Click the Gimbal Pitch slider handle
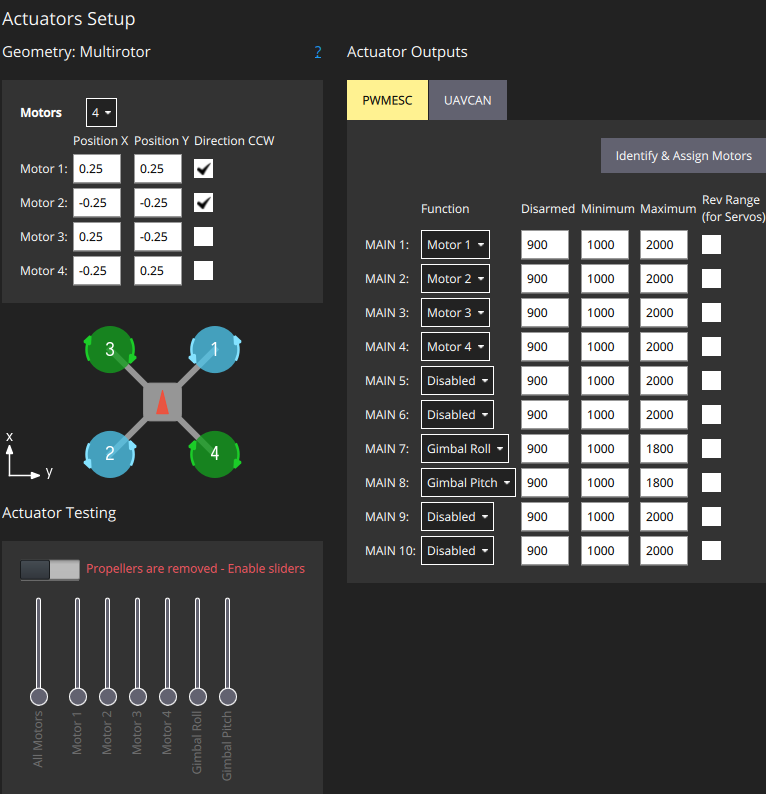This screenshot has height=794, width=766. coord(228,697)
